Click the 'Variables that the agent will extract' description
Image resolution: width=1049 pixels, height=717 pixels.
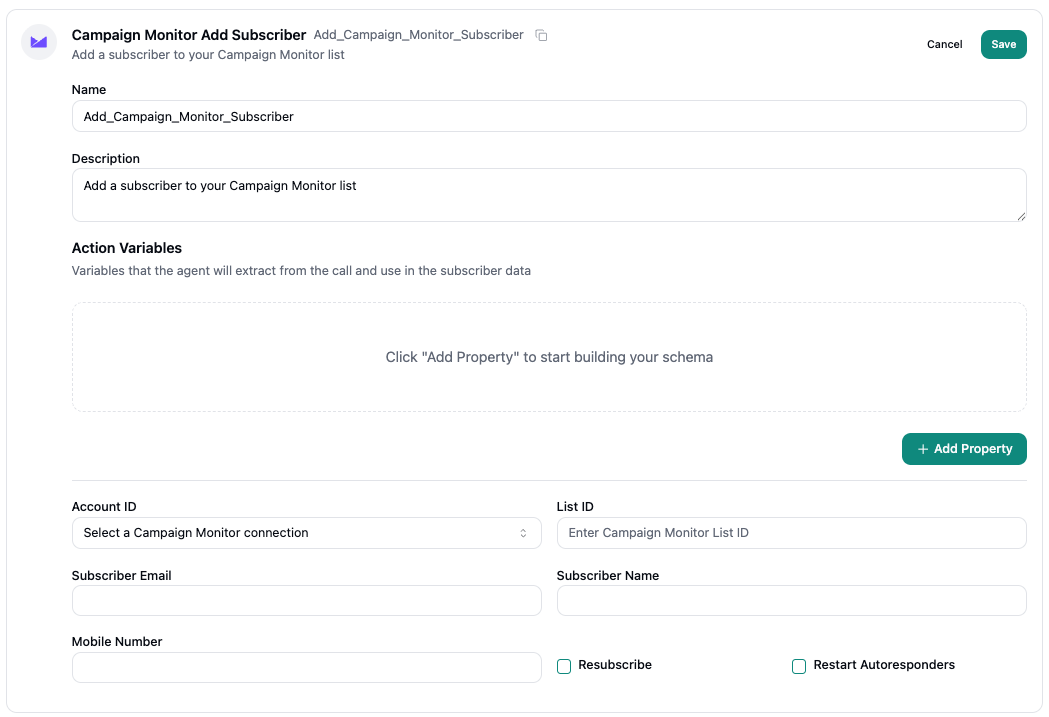tap(301, 271)
